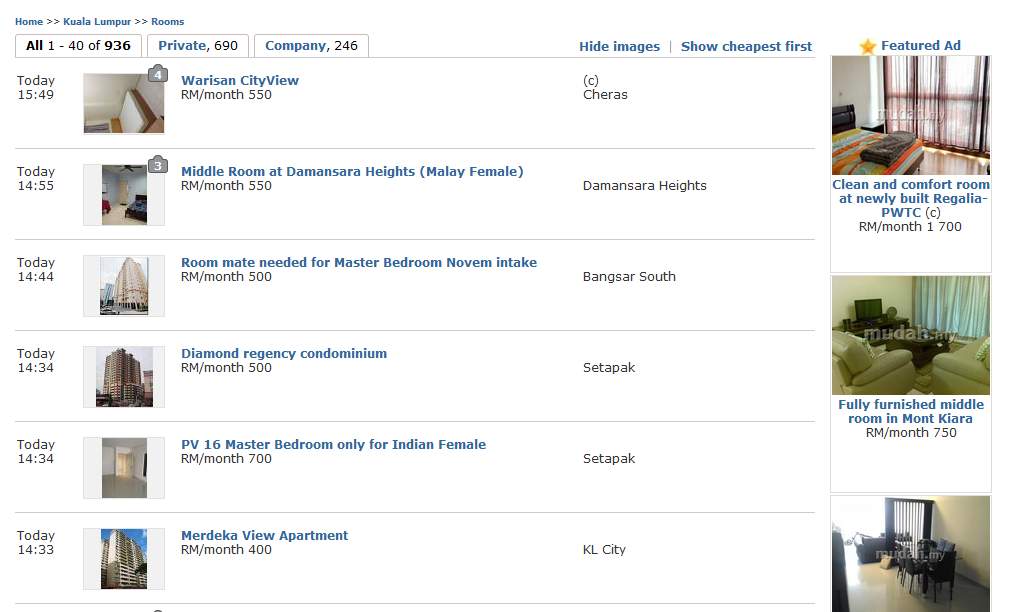The image size is (1018, 612).
Task: Open the Mont Kiara featured room title link
Action: coord(910,411)
